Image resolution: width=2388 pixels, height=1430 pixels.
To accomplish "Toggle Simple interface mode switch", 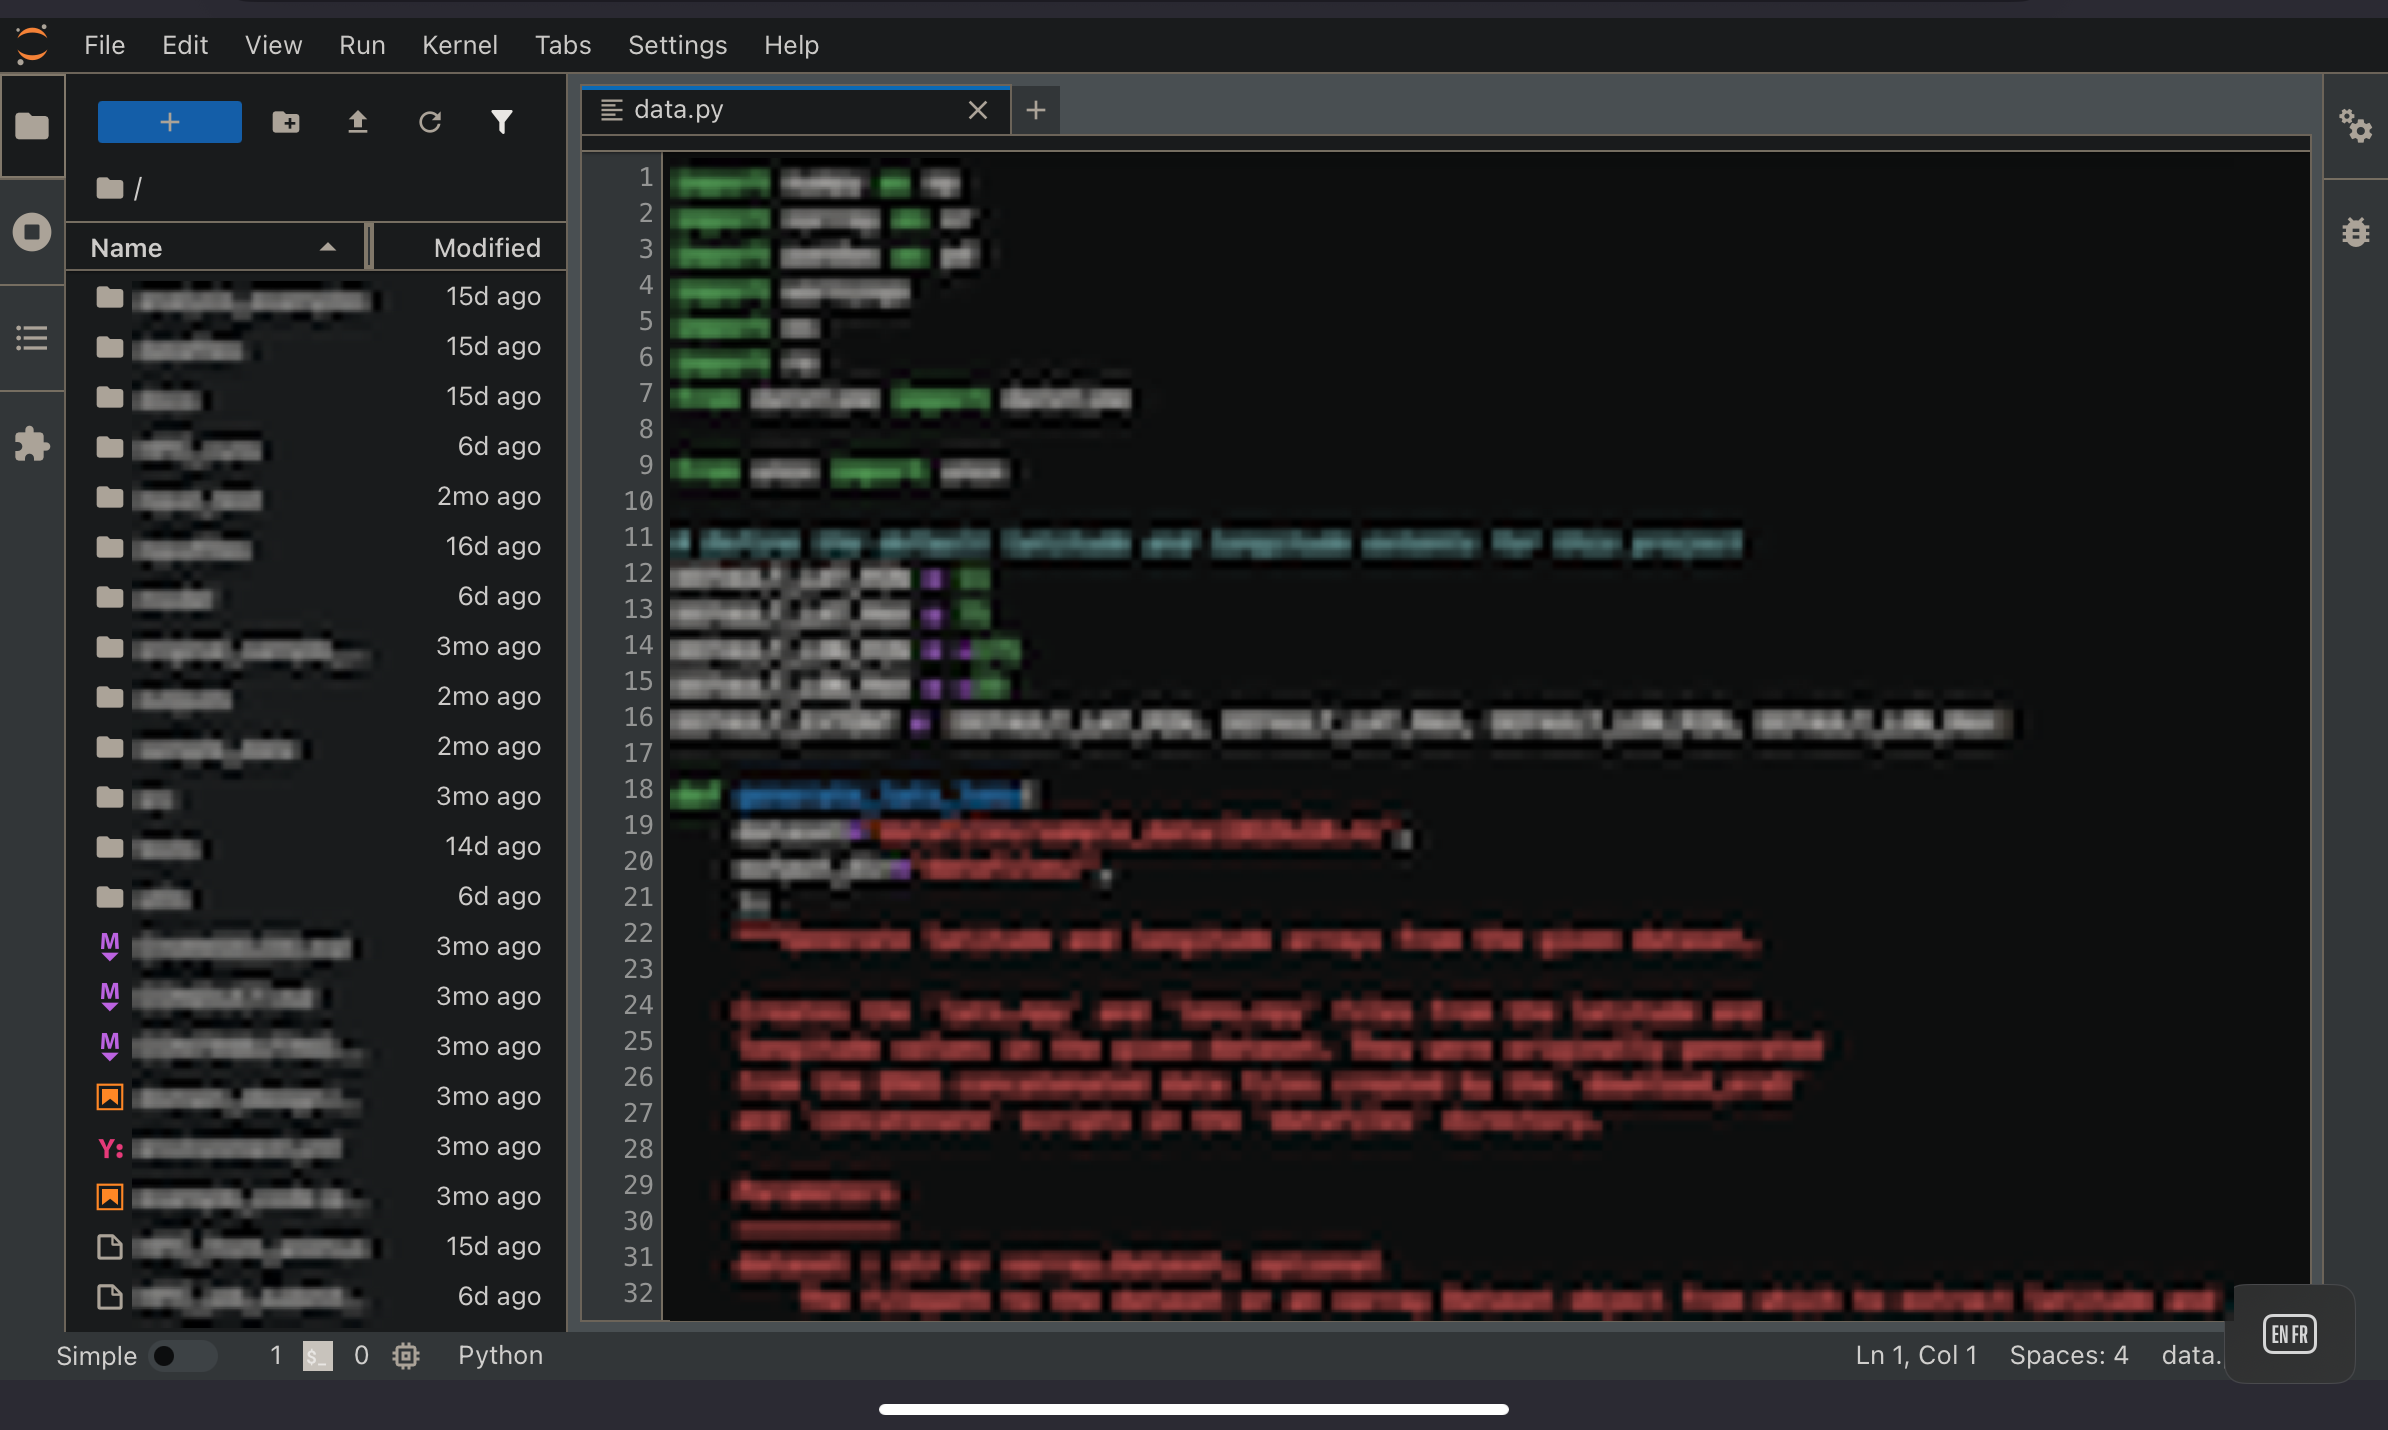I will click(x=182, y=1356).
